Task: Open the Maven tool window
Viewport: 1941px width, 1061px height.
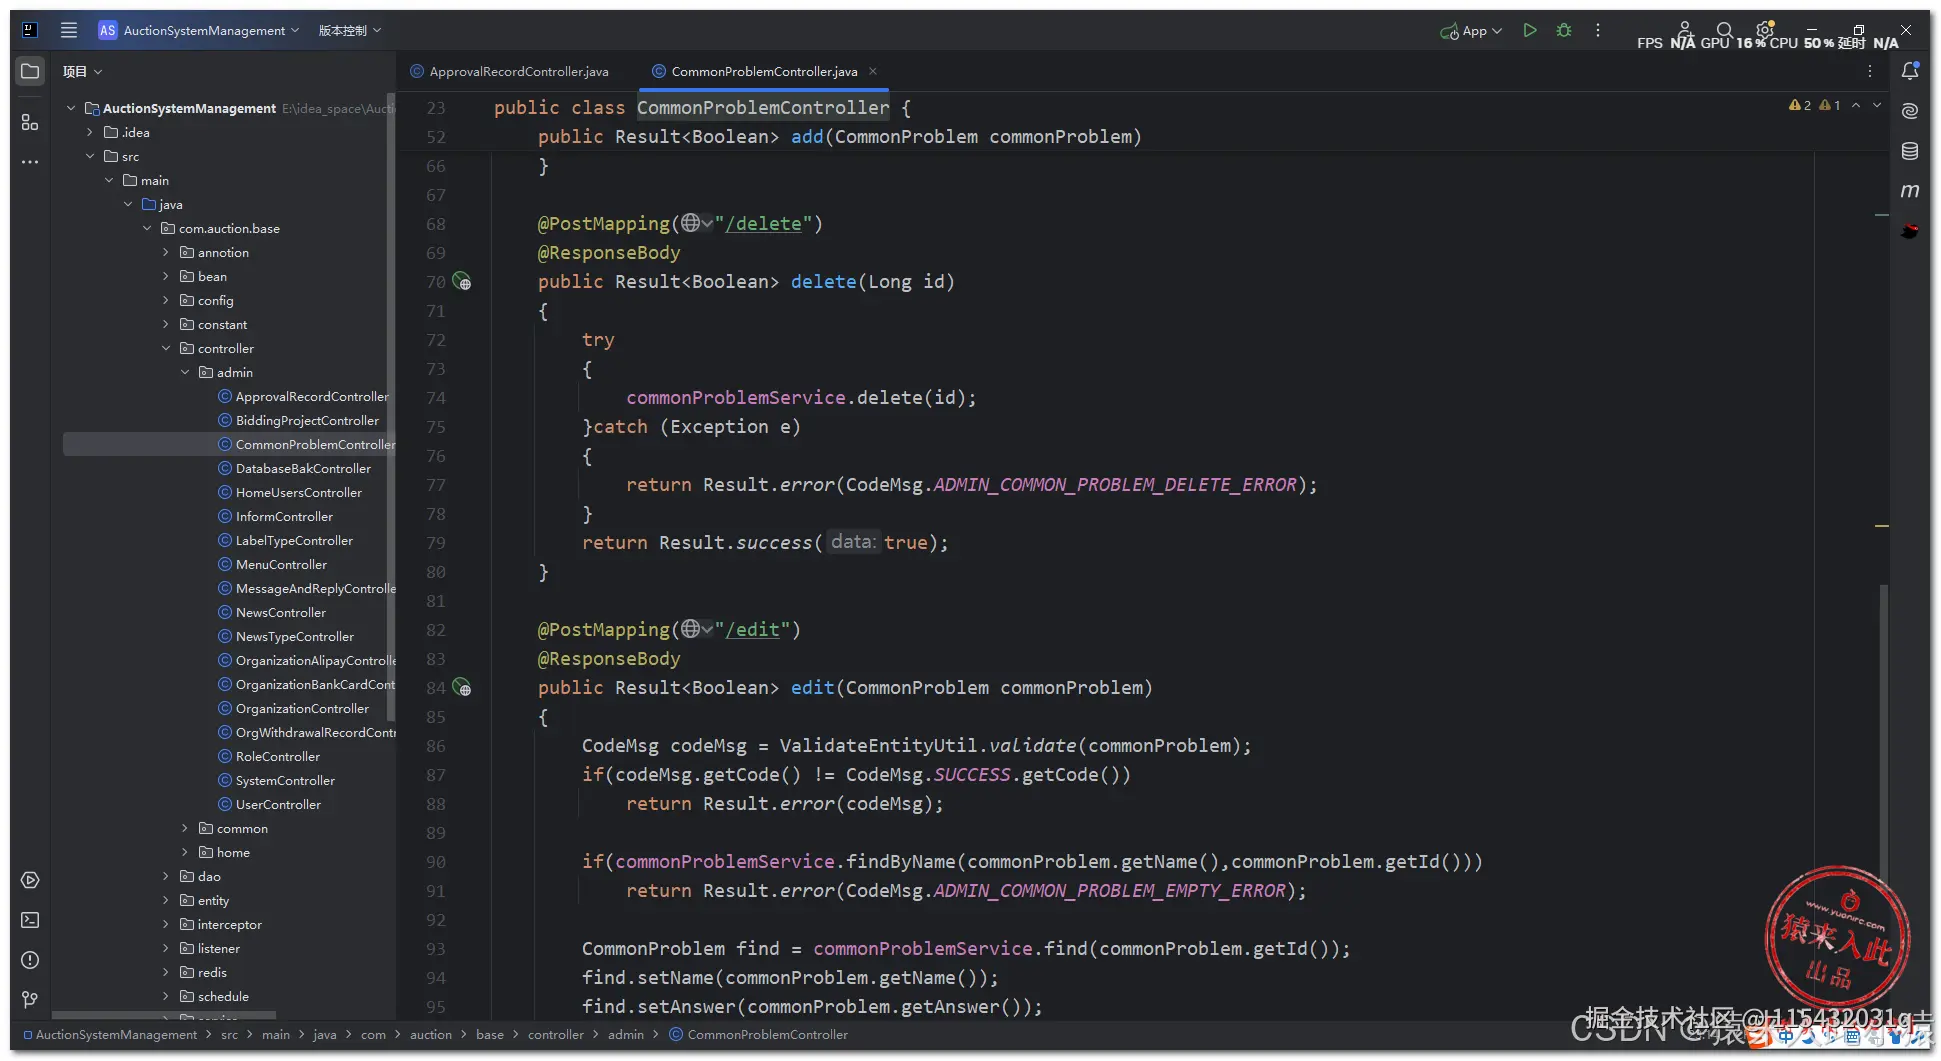Action: pos(1910,190)
